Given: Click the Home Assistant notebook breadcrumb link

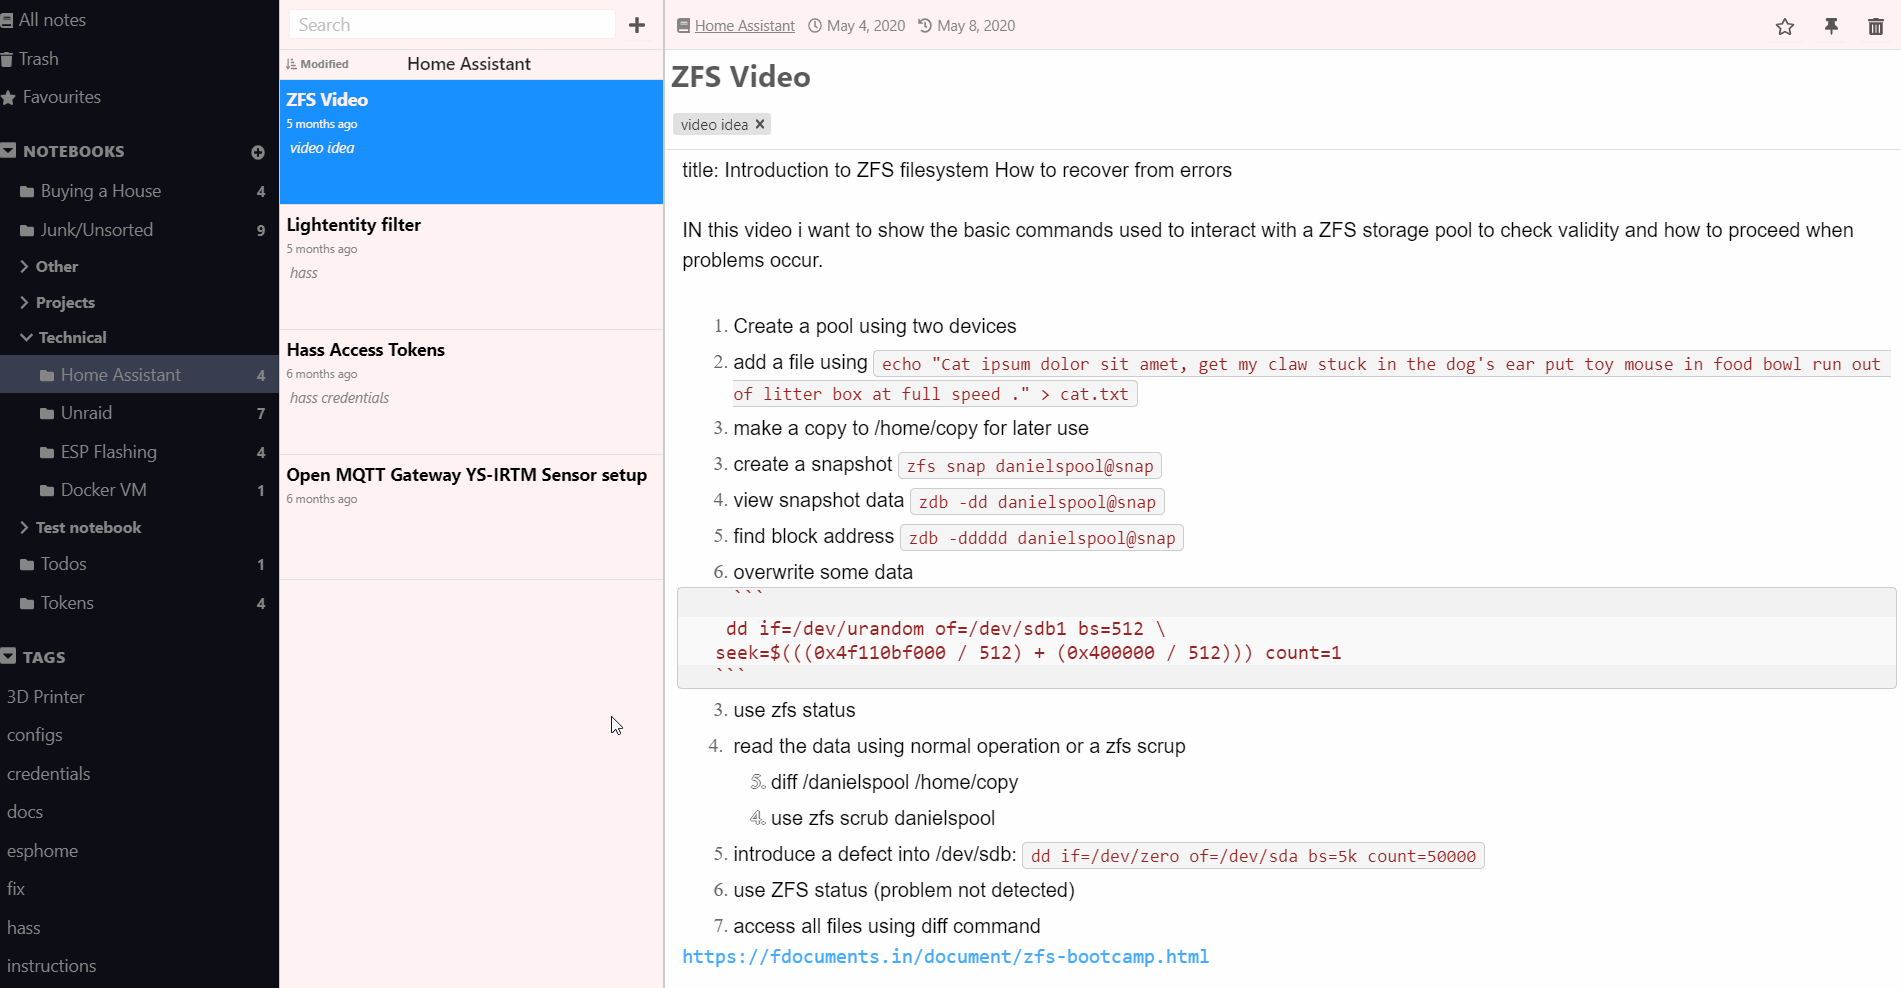Looking at the screenshot, I should 744,26.
